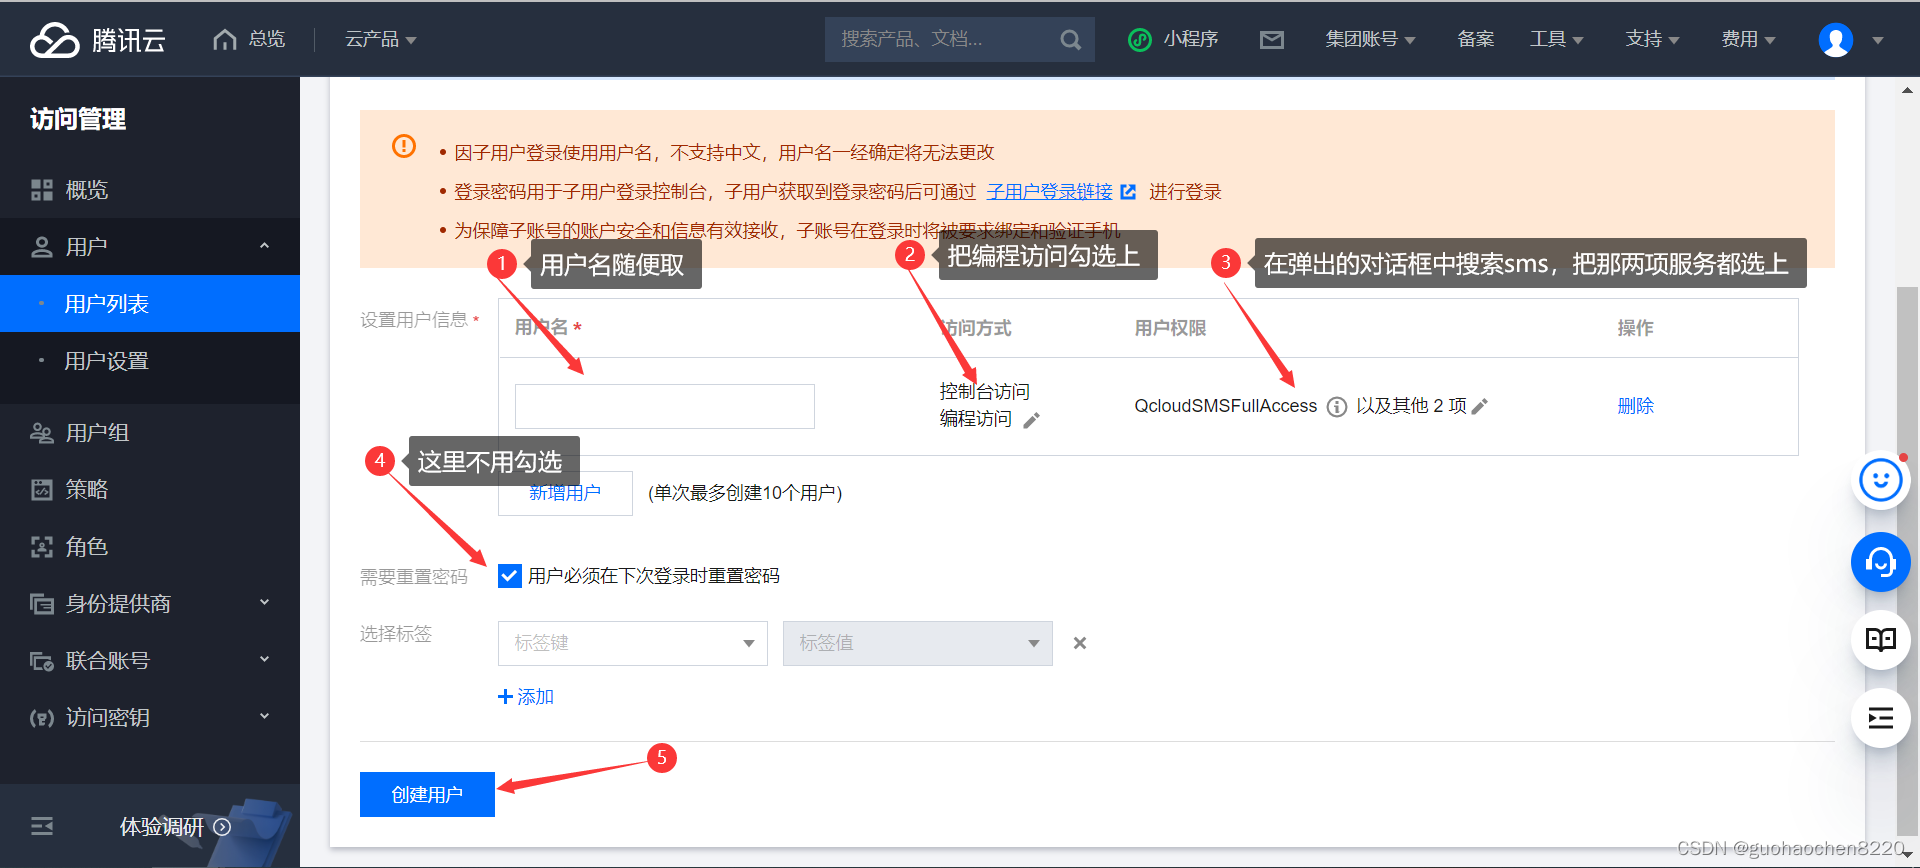Click +添加 to add a tag
The width and height of the screenshot is (1920, 868).
click(x=526, y=697)
